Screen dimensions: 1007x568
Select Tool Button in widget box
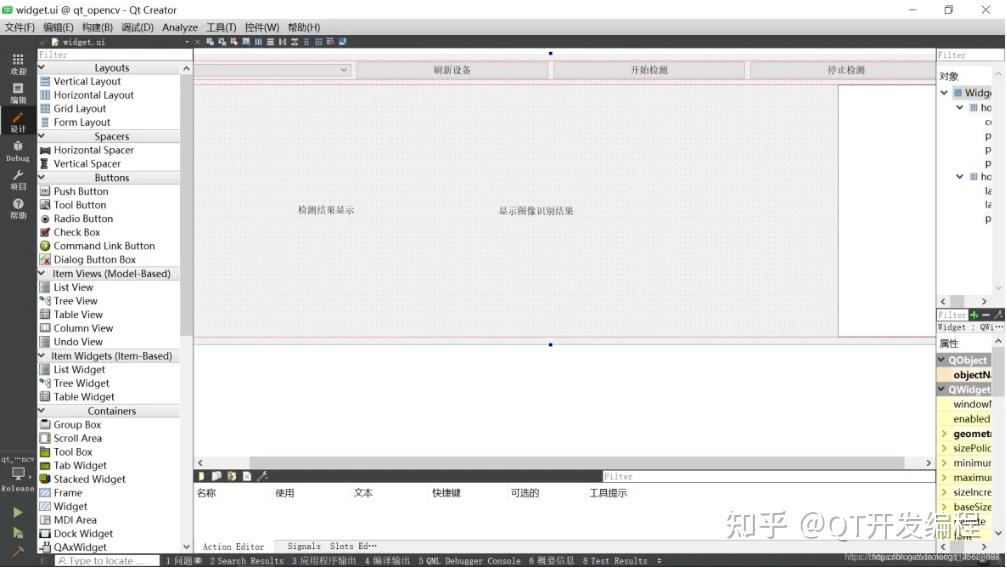coord(80,205)
